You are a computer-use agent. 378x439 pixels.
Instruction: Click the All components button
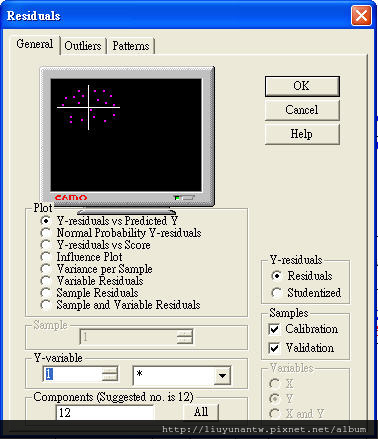point(201,412)
